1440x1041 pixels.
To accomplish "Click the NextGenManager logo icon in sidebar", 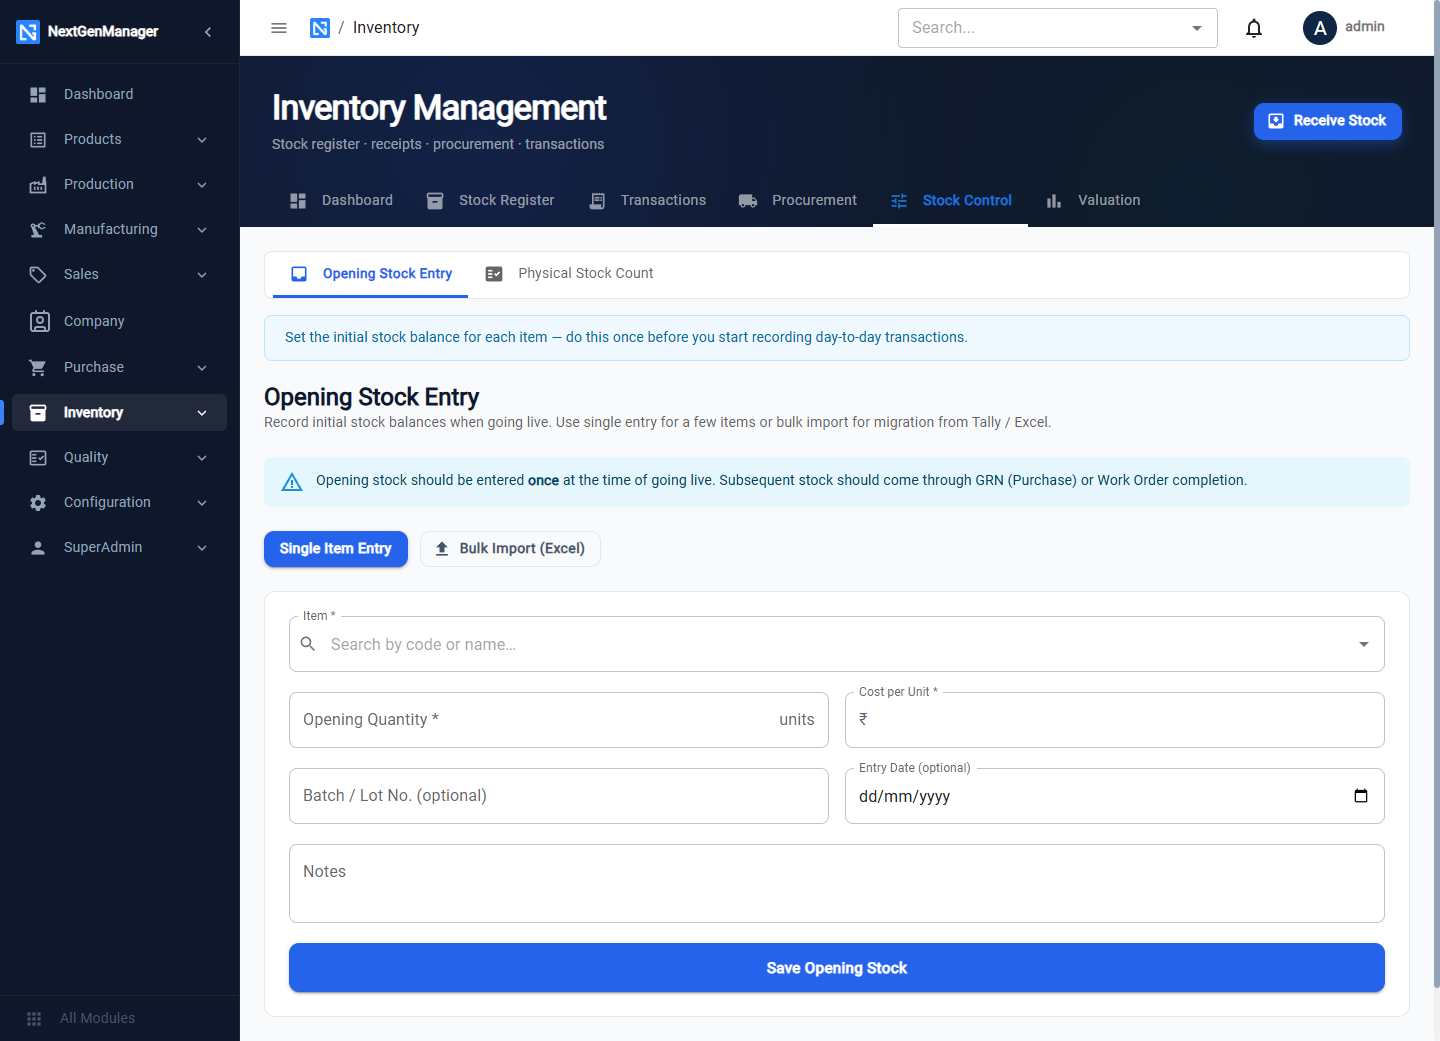I will (x=28, y=32).
